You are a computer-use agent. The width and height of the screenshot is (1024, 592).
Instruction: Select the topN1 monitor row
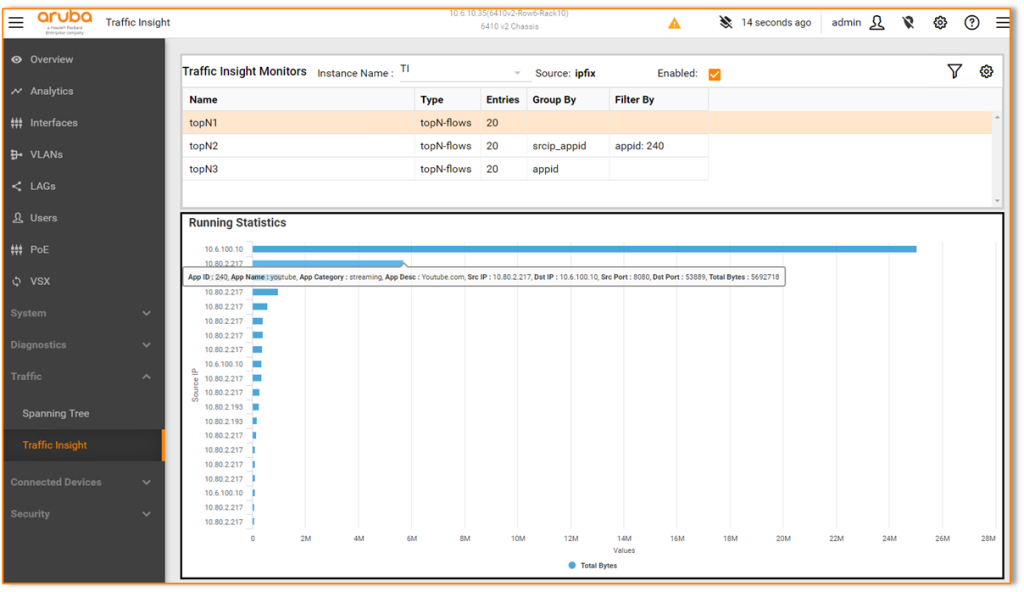(x=587, y=123)
